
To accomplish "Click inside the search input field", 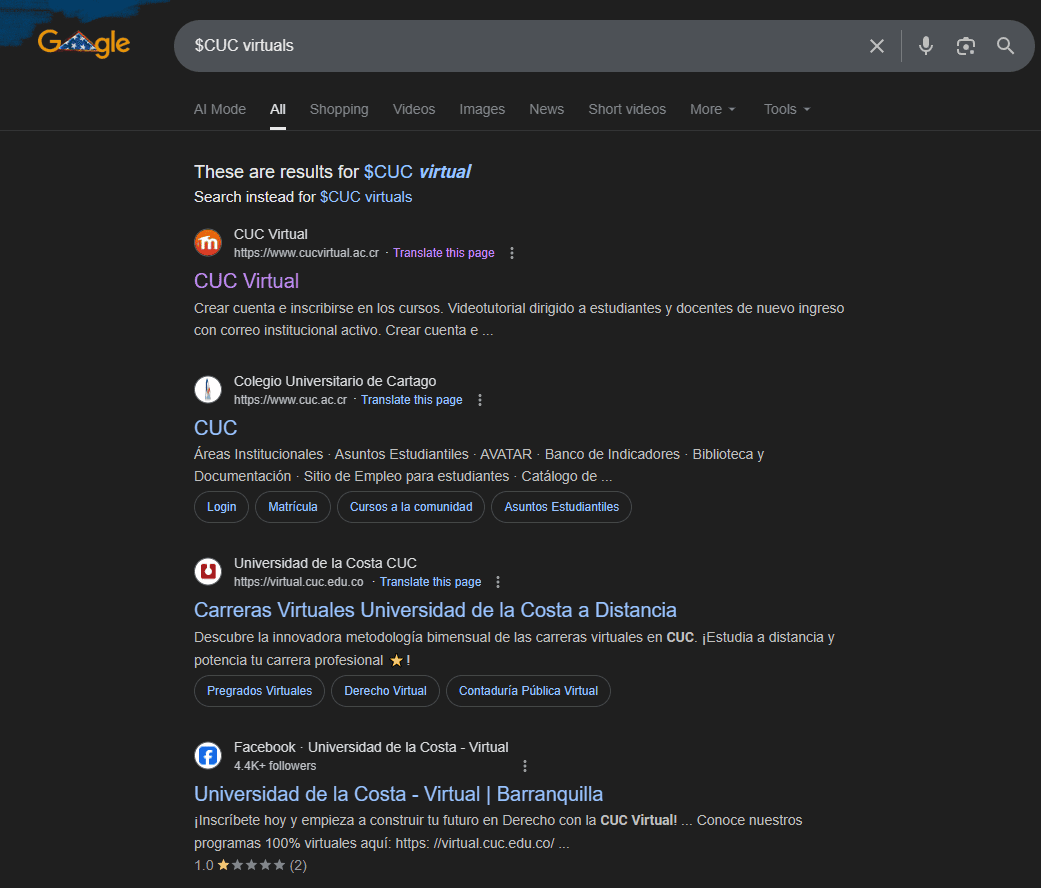I will tap(520, 46).
